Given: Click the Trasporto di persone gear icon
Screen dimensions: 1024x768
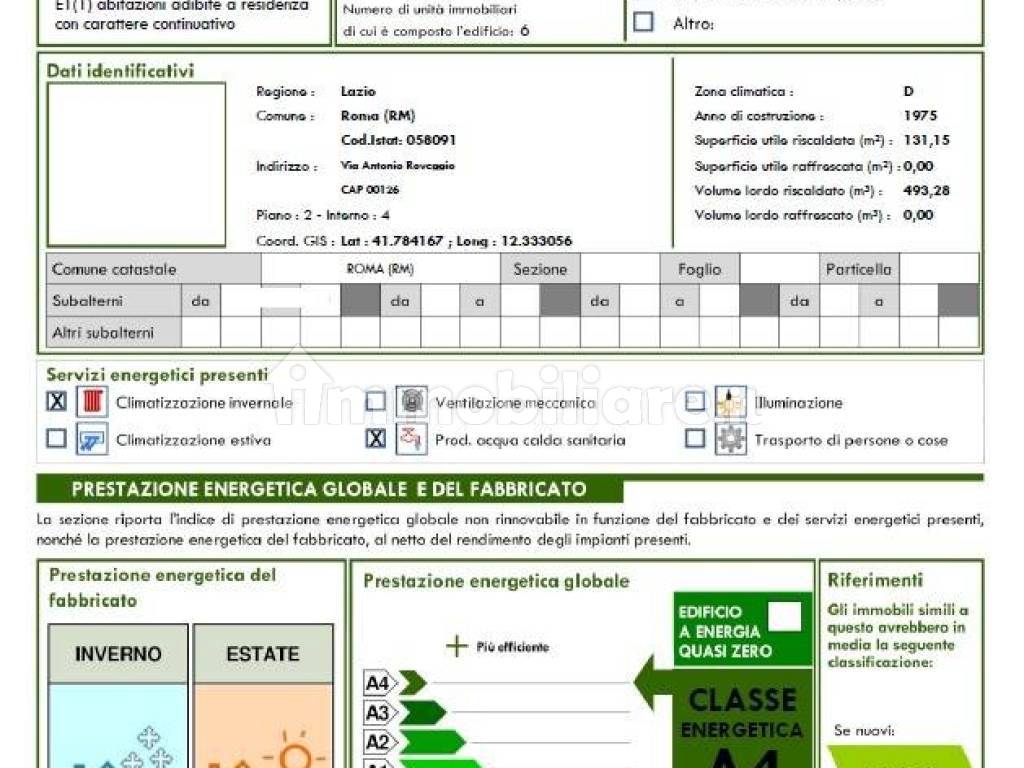Looking at the screenshot, I should (731, 438).
